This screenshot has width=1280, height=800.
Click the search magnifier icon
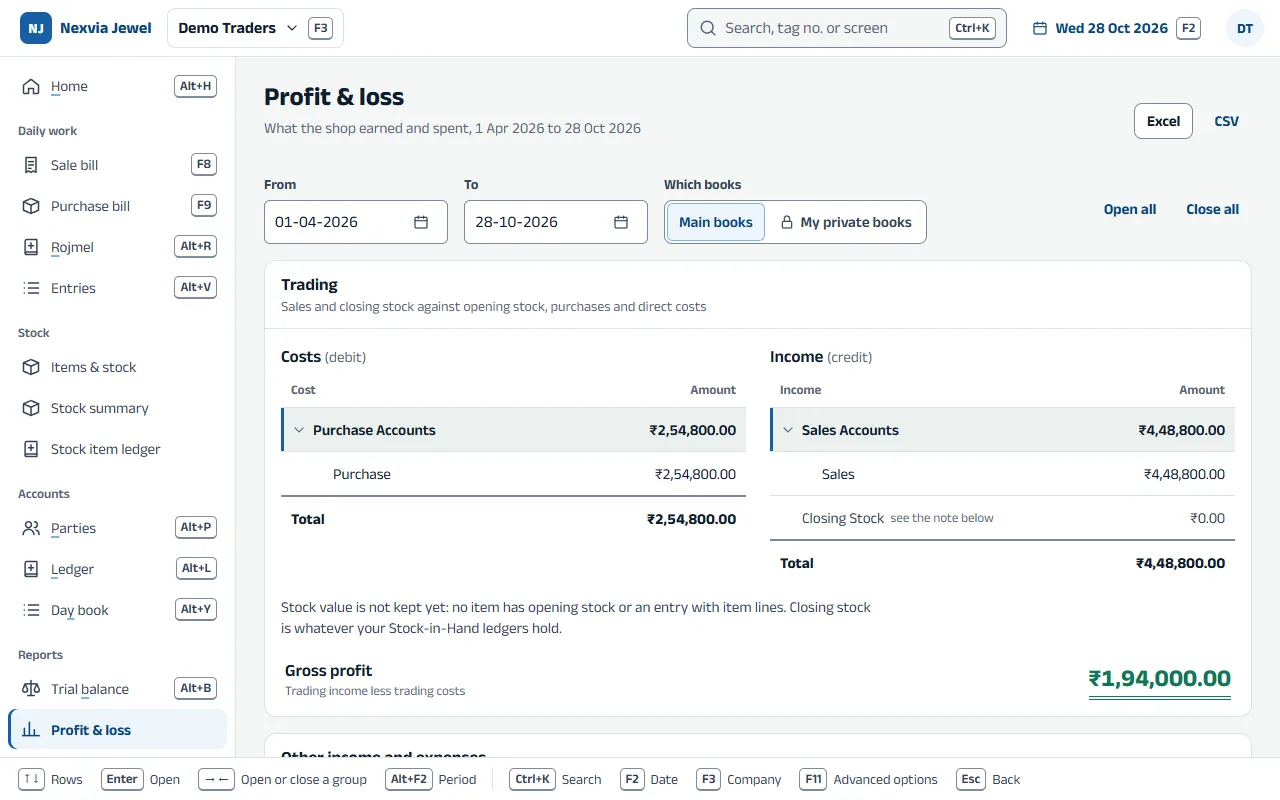[708, 28]
